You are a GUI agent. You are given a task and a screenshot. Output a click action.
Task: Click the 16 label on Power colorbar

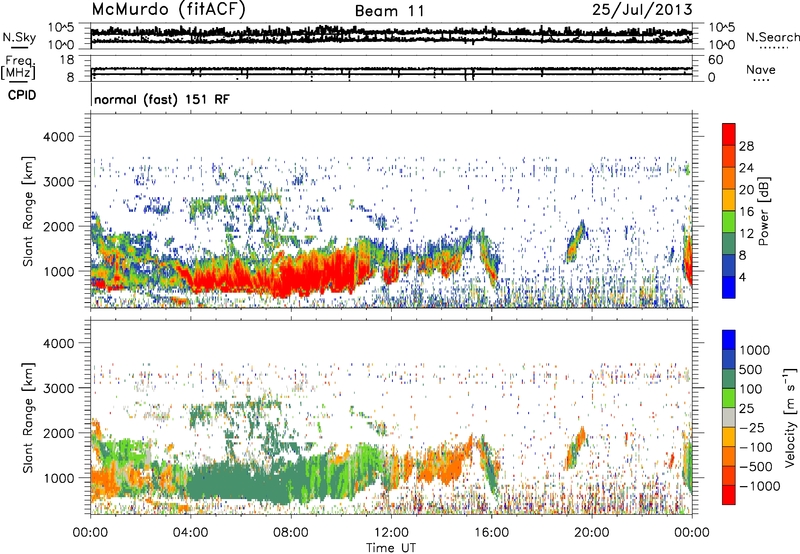(x=746, y=212)
